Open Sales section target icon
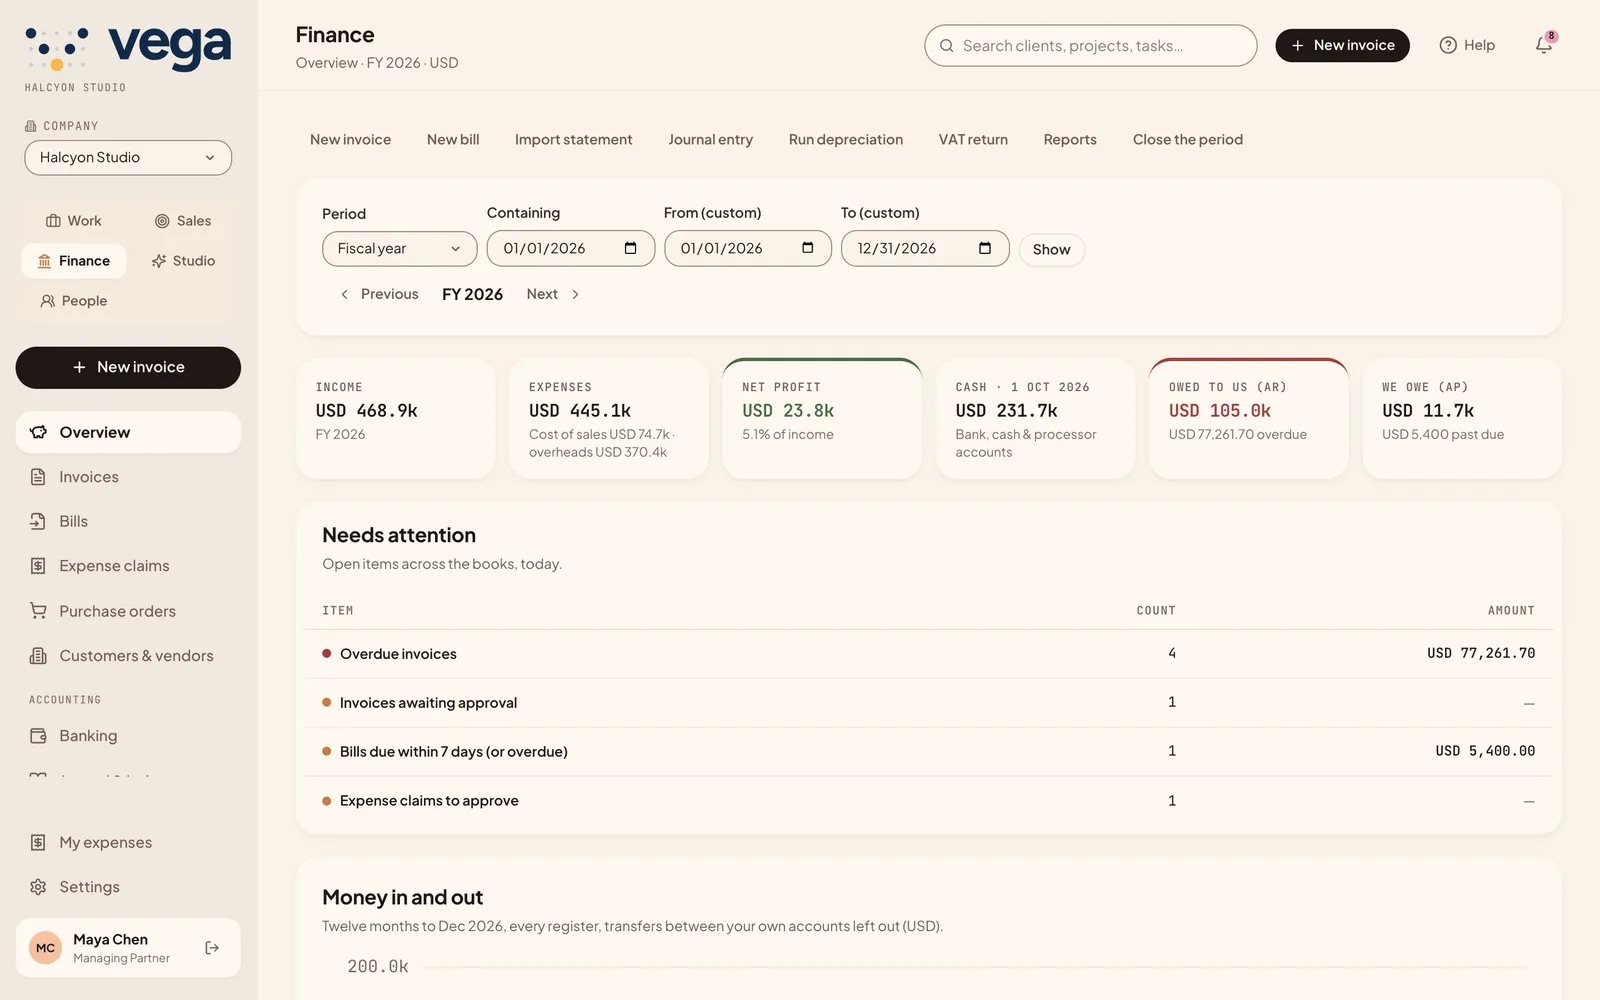The height and width of the screenshot is (1000, 1600). coord(162,221)
